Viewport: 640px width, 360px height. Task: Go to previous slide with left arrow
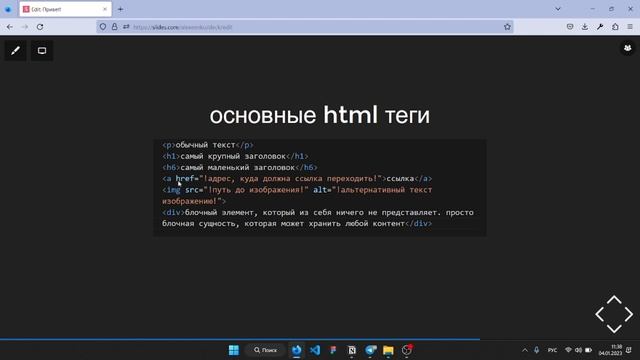[599, 314]
